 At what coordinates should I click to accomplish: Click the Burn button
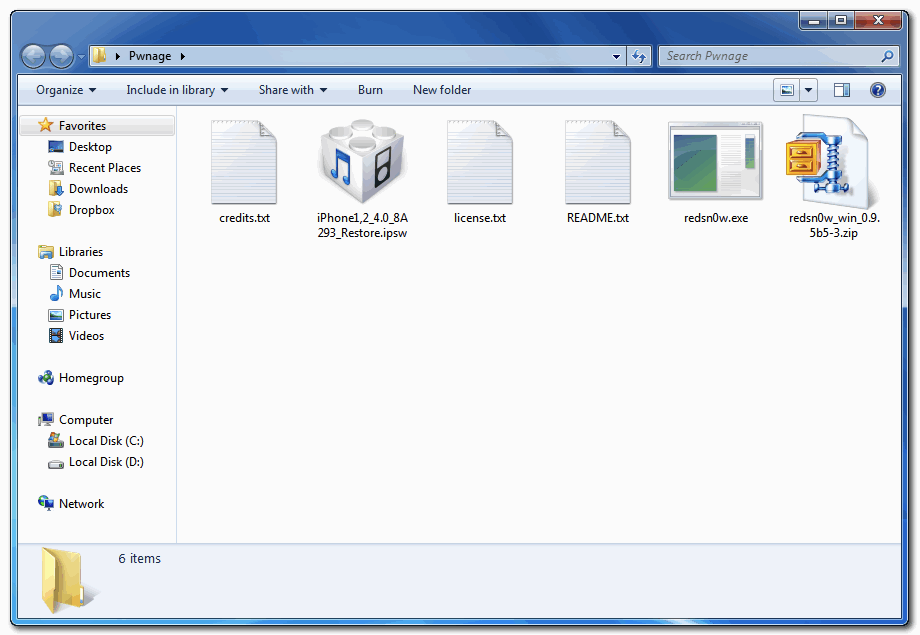click(x=370, y=90)
